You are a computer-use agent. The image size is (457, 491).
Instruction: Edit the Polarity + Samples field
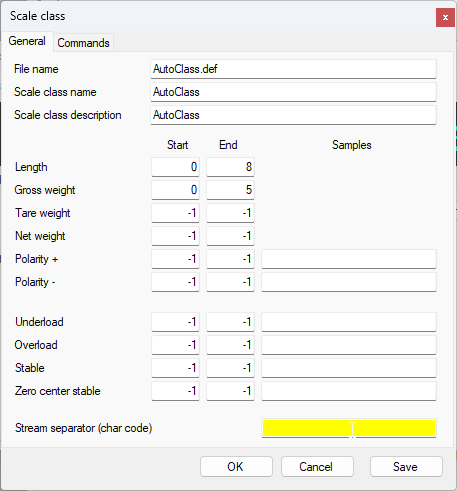pyautogui.click(x=349, y=259)
